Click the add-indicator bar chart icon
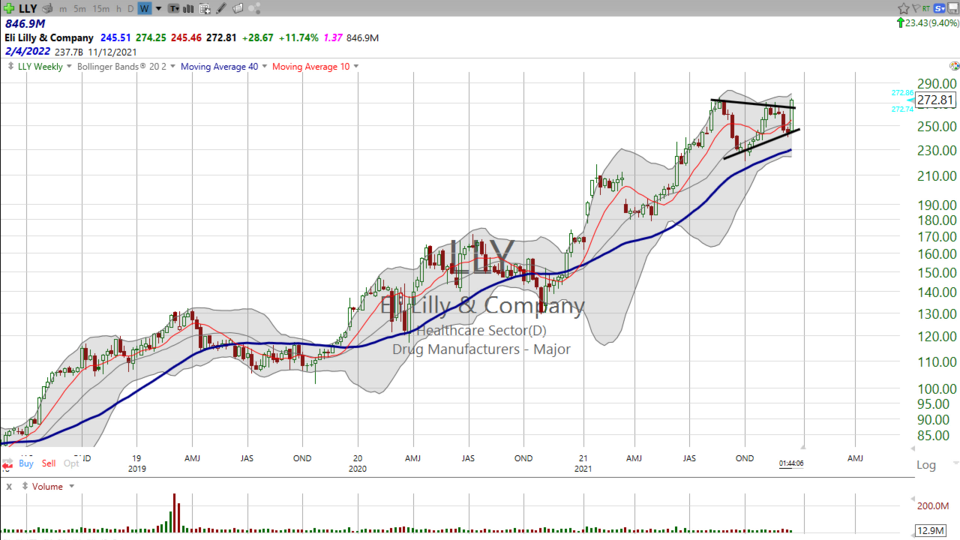Screen dimensions: 960x540 pos(189,9)
